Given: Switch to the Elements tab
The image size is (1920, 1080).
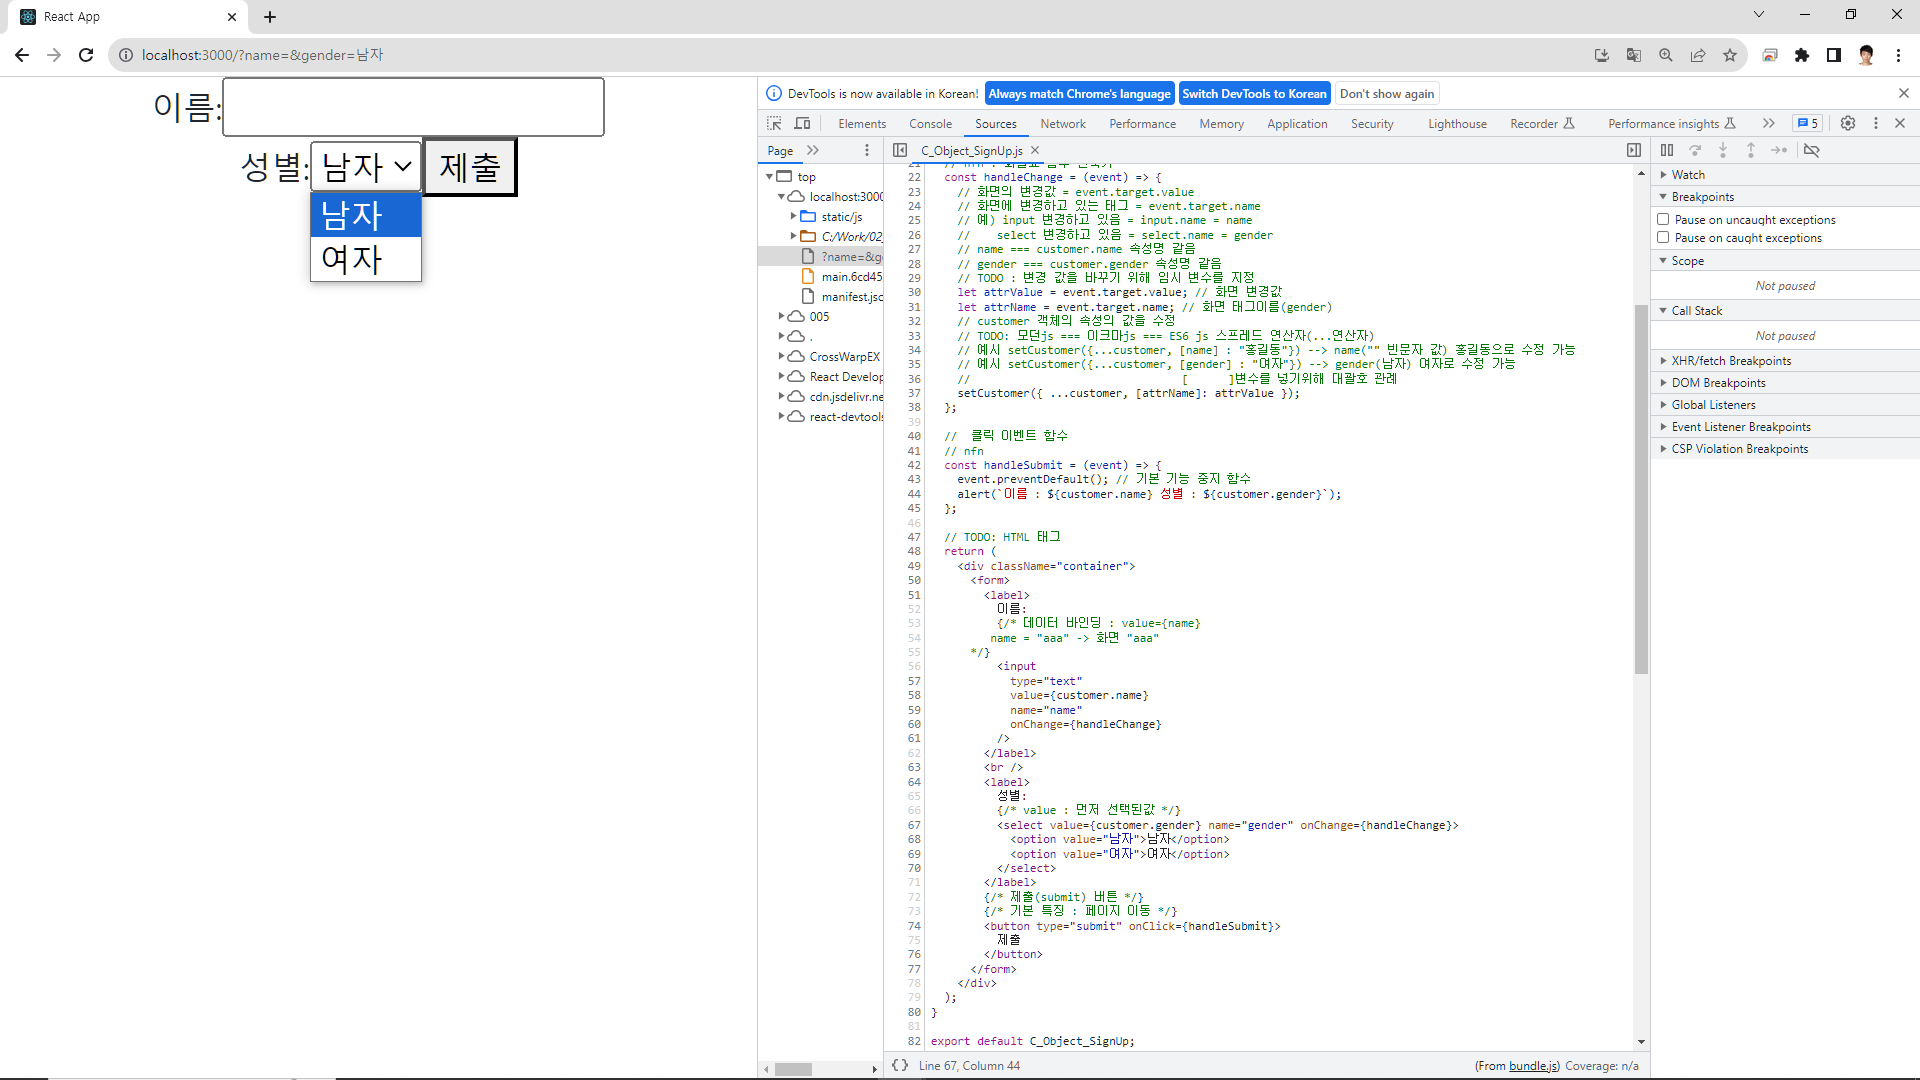Looking at the screenshot, I should (862, 124).
